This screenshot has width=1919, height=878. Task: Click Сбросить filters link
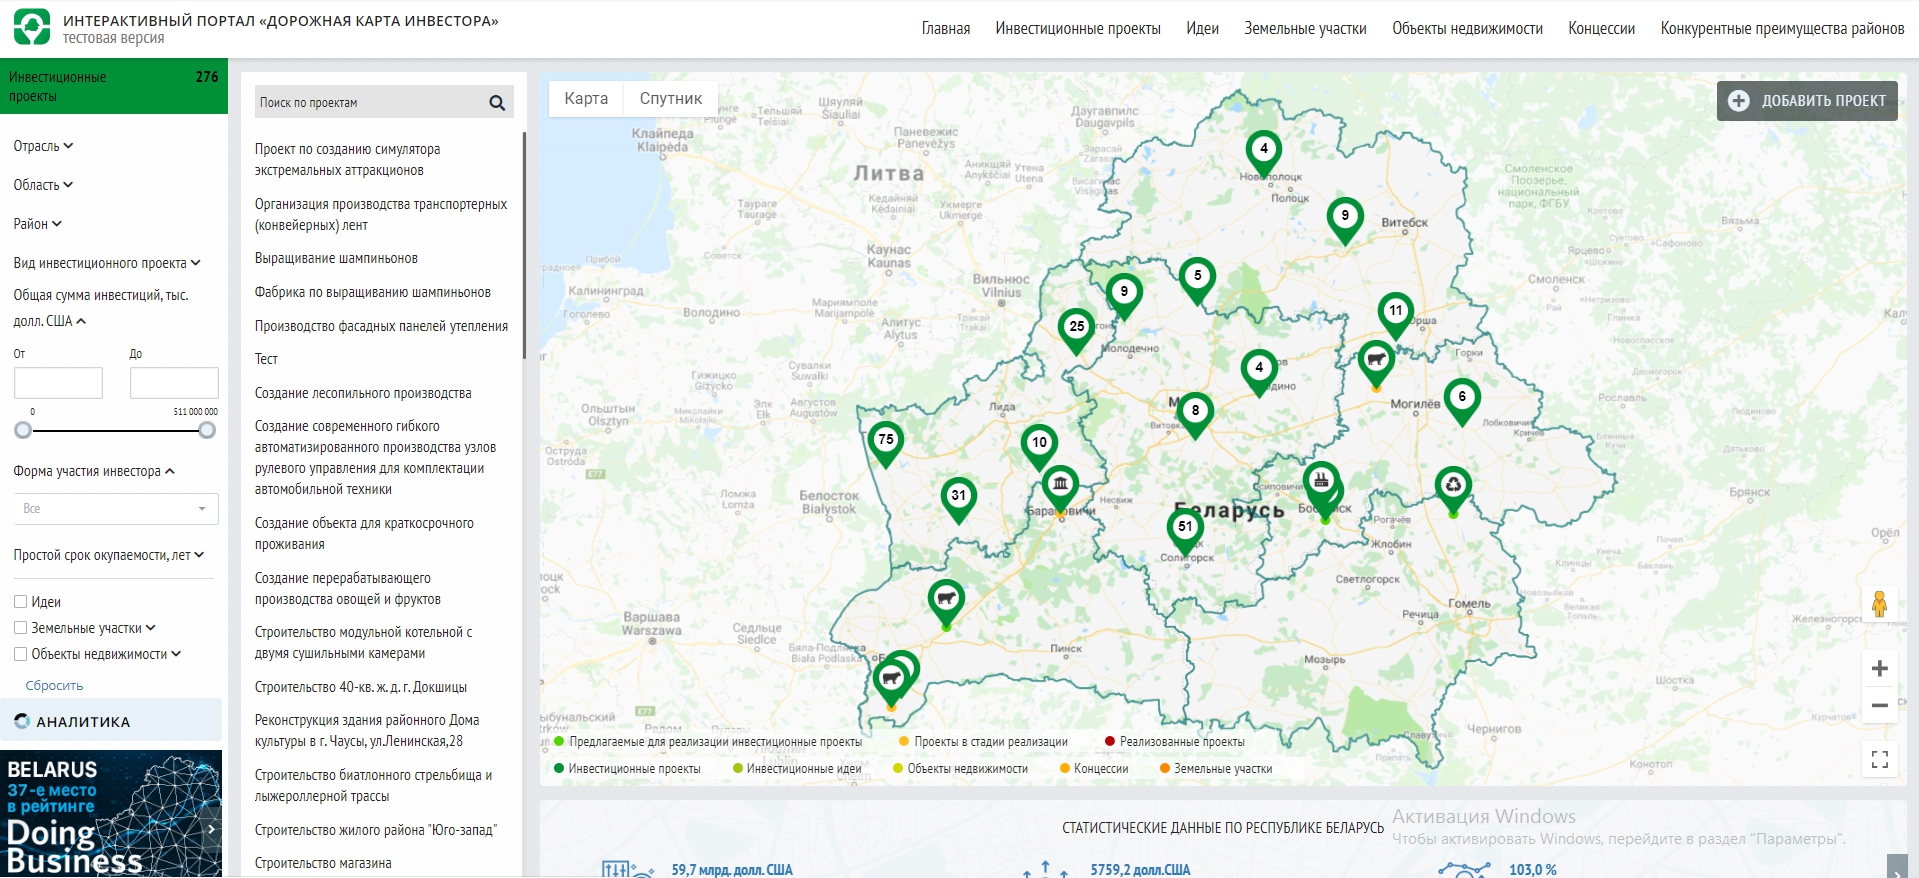tap(54, 685)
